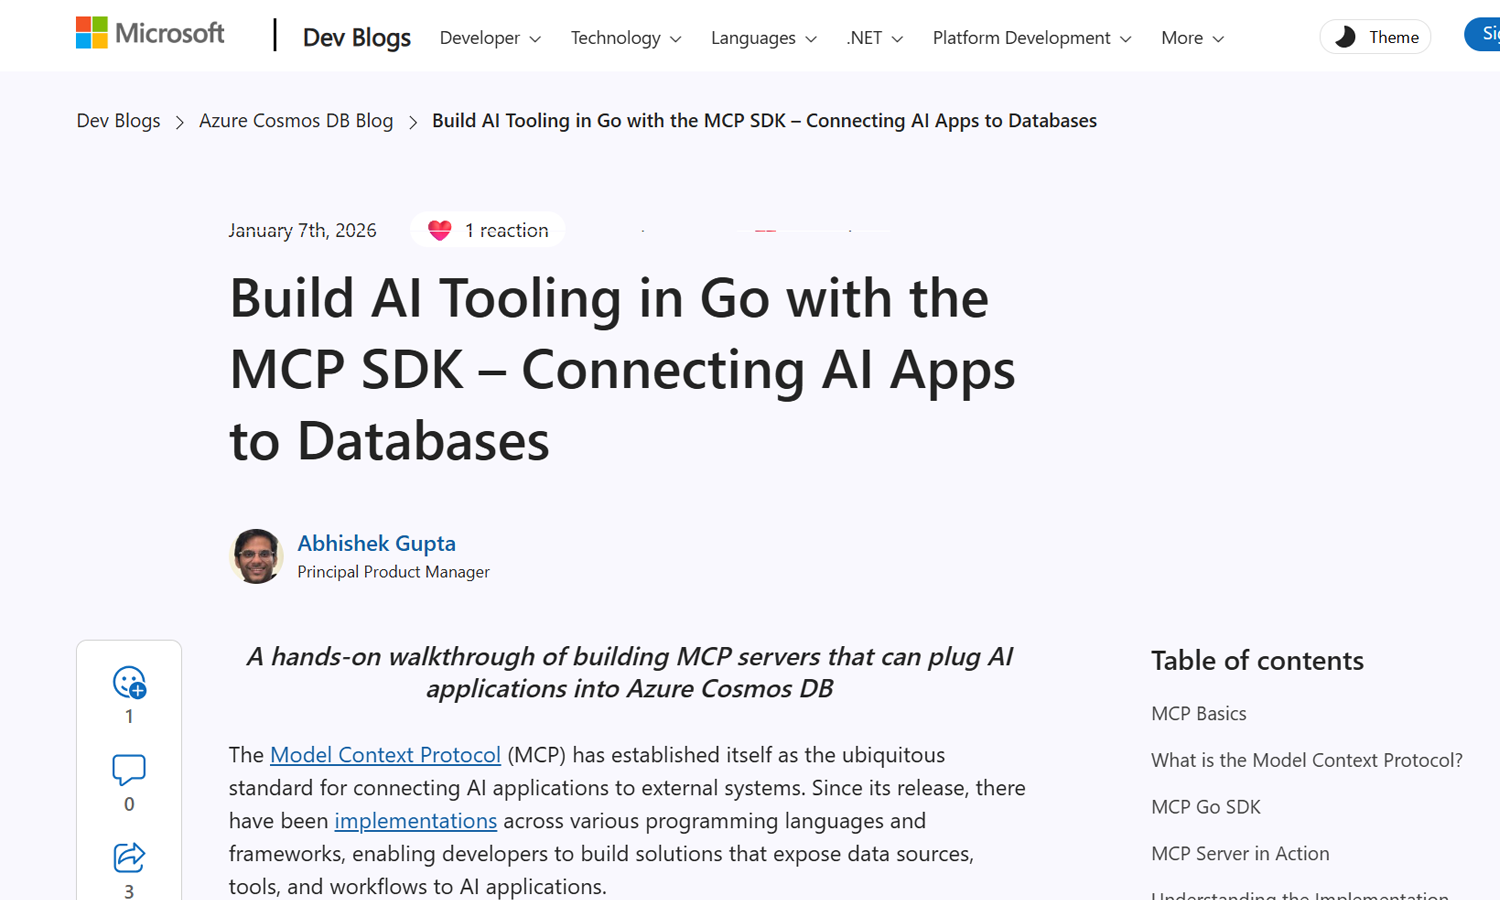Image resolution: width=1500 pixels, height=900 pixels.
Task: Open the Model Context Protocol link
Action: tap(385, 755)
